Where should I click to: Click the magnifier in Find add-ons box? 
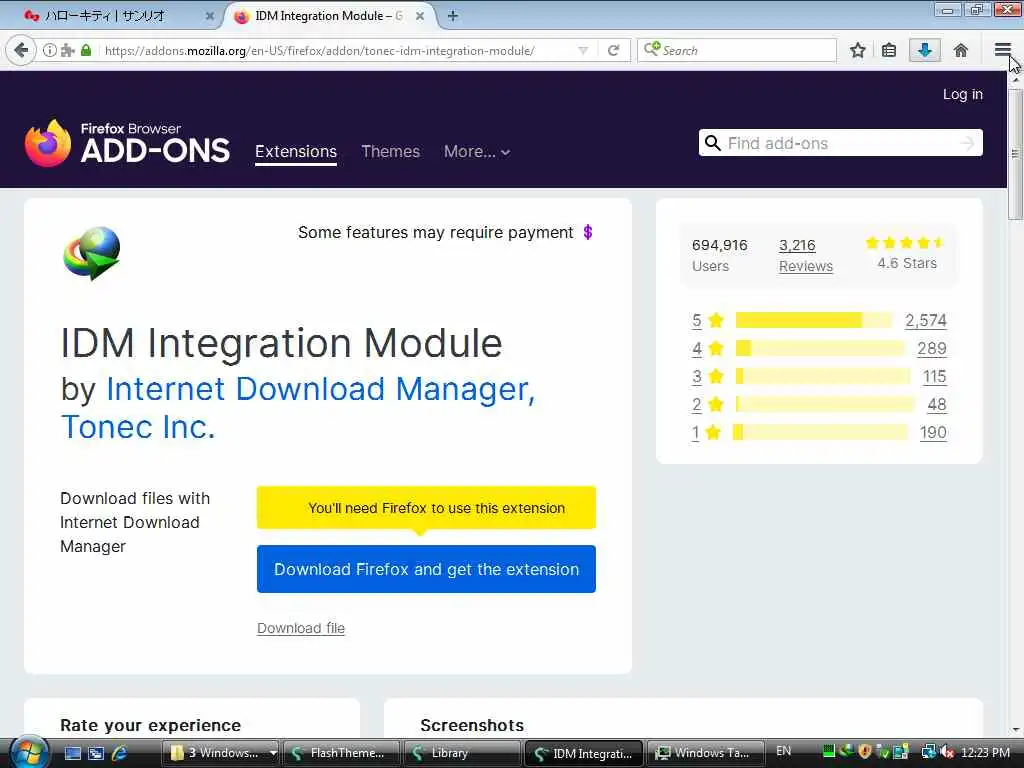click(x=712, y=143)
